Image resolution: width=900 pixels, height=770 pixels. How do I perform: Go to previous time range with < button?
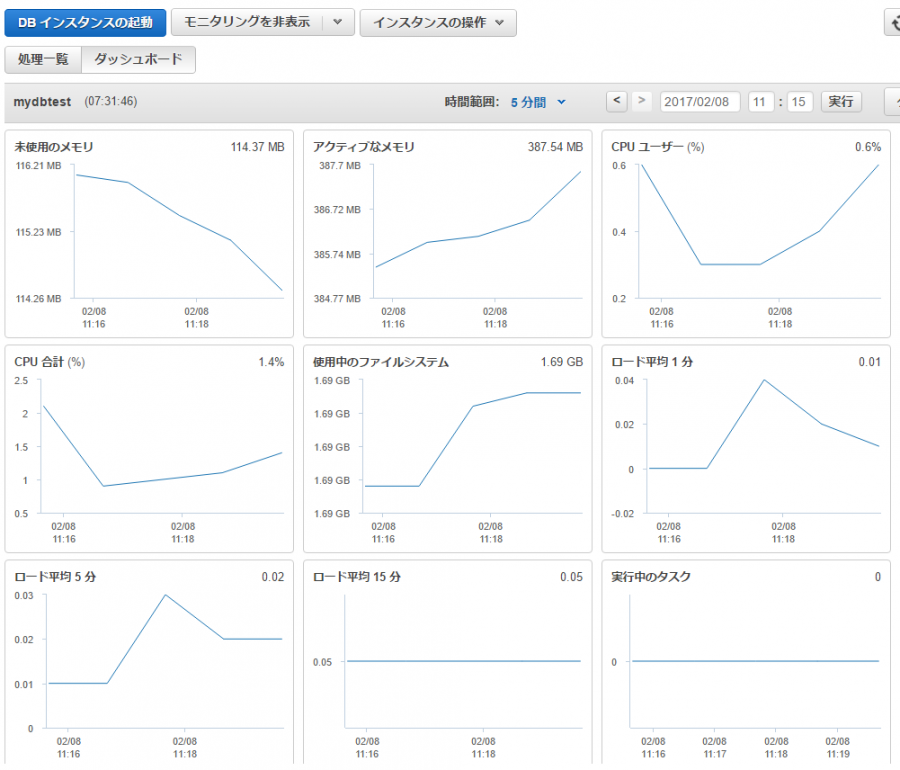[616, 102]
